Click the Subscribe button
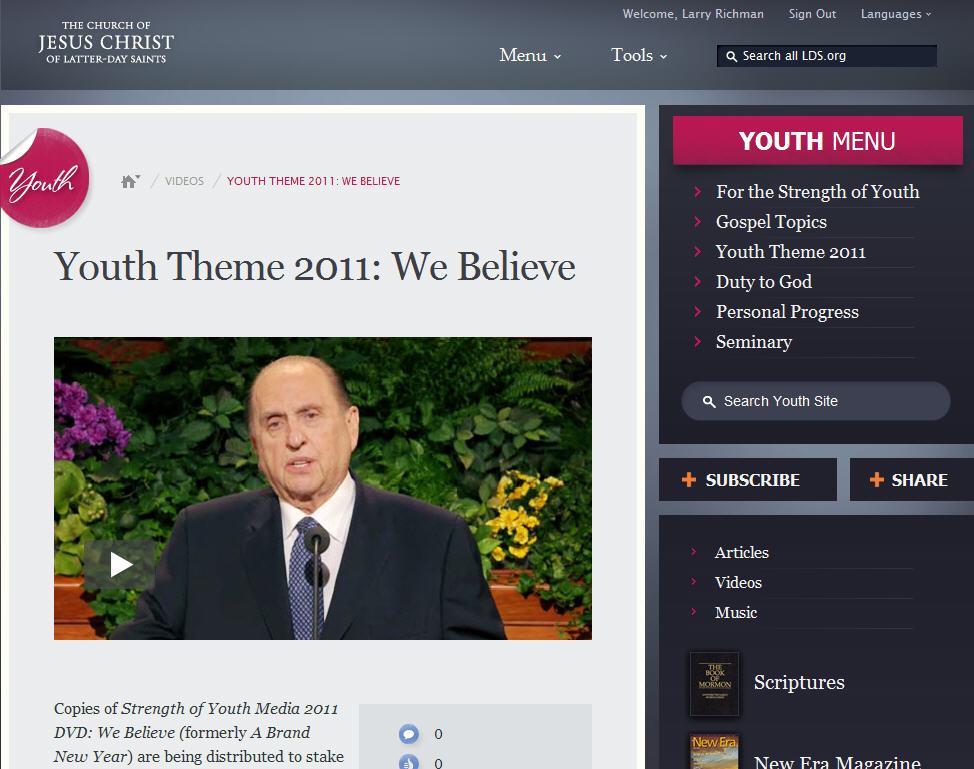 tap(747, 480)
